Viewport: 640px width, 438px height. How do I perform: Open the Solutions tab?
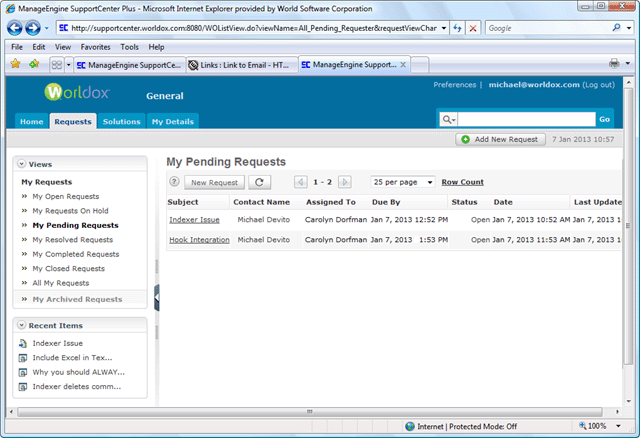click(122, 121)
